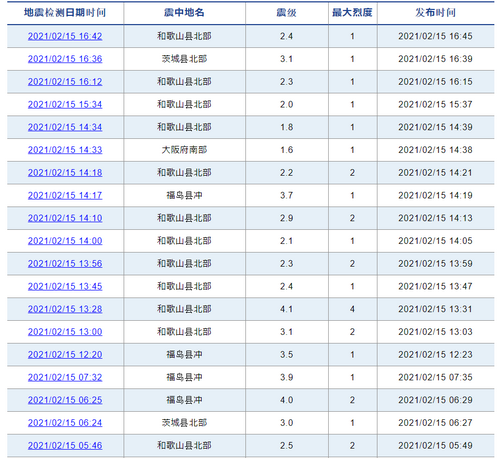Click the 震级 column header

(x=286, y=13)
